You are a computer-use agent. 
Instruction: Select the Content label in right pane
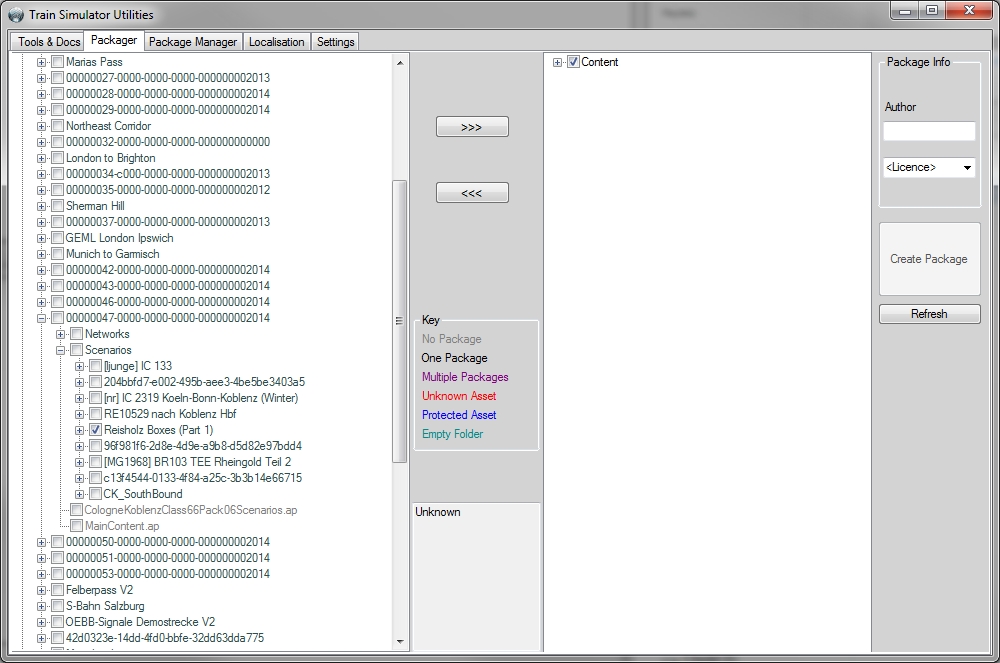coord(599,62)
